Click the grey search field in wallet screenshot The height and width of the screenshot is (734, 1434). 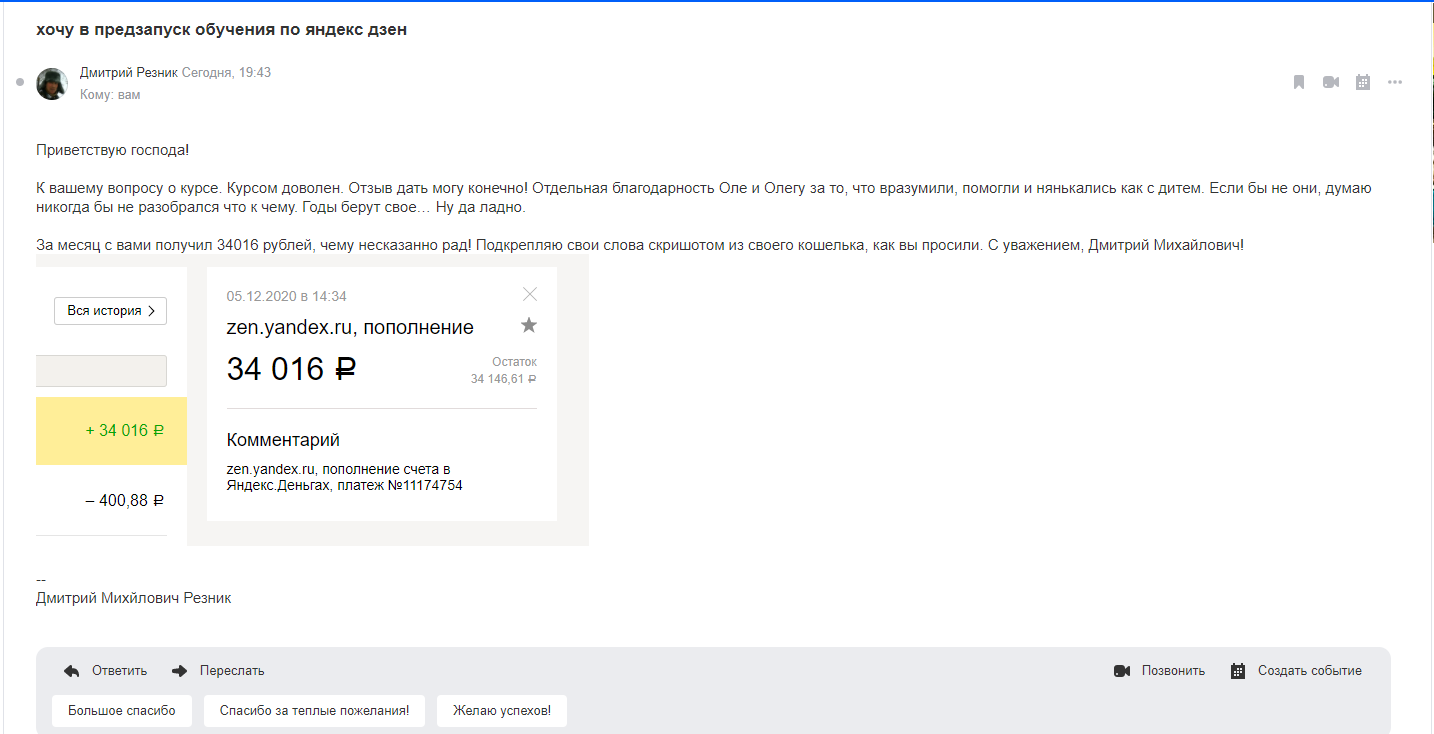pos(101,371)
